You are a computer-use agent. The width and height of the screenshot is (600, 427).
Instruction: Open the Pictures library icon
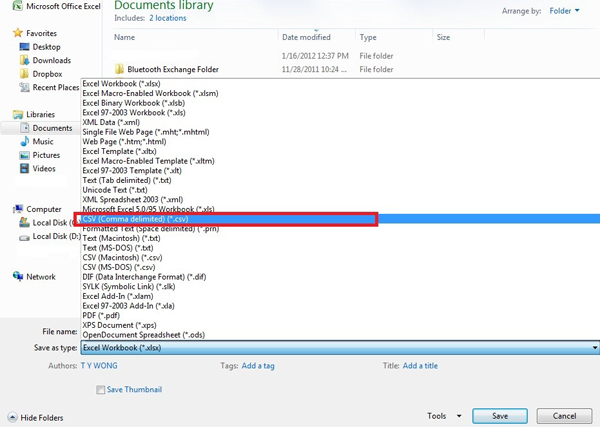[x=24, y=155]
